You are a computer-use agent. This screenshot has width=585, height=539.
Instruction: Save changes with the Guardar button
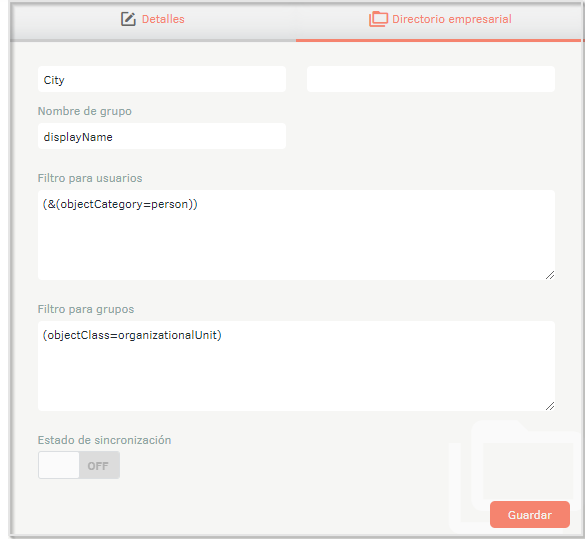click(x=530, y=514)
